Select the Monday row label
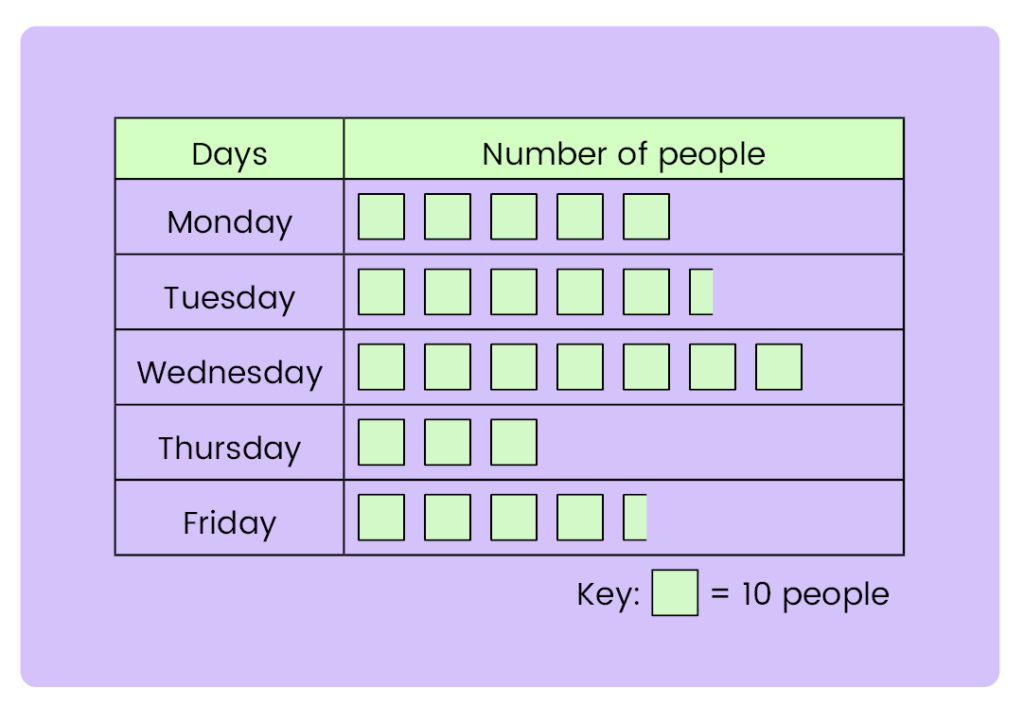The height and width of the screenshot is (706, 1024). tap(229, 221)
